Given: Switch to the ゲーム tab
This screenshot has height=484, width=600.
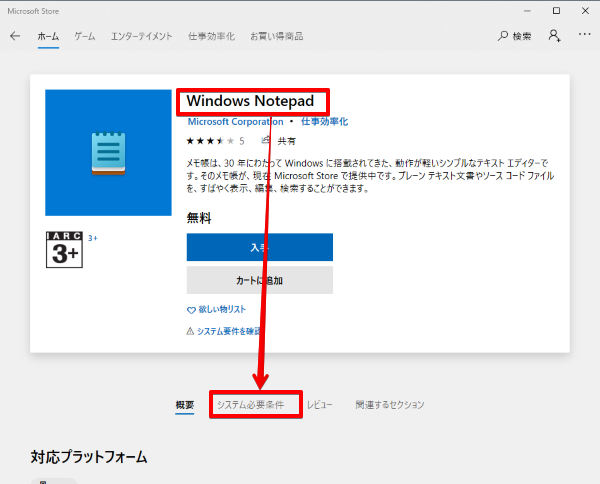Looking at the screenshot, I should pos(85,36).
